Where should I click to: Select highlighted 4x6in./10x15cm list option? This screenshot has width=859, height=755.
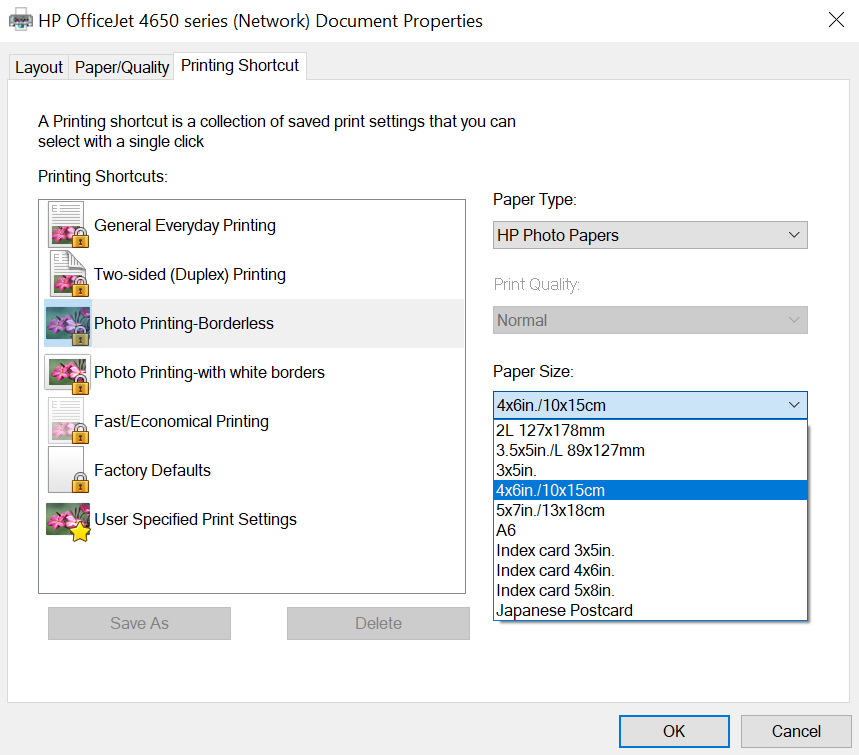coord(650,490)
